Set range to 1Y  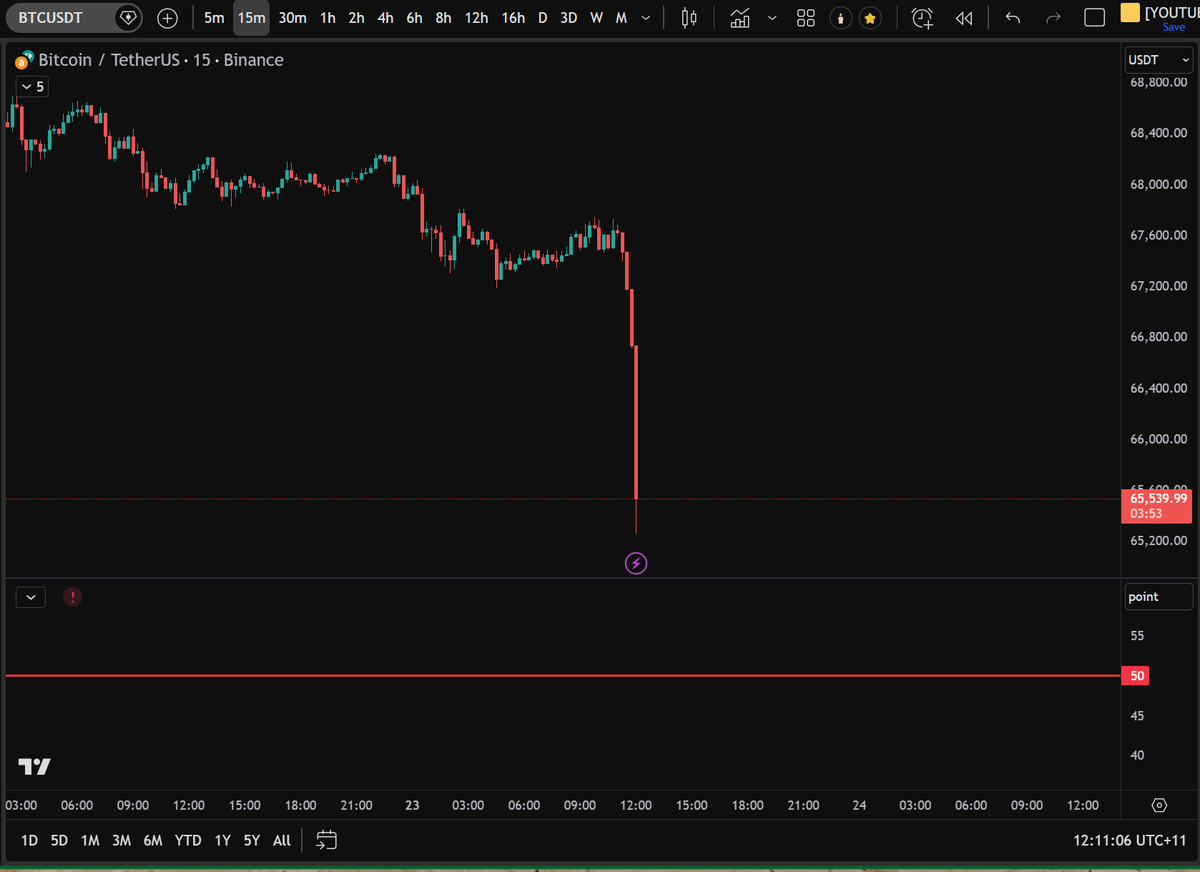coord(223,840)
